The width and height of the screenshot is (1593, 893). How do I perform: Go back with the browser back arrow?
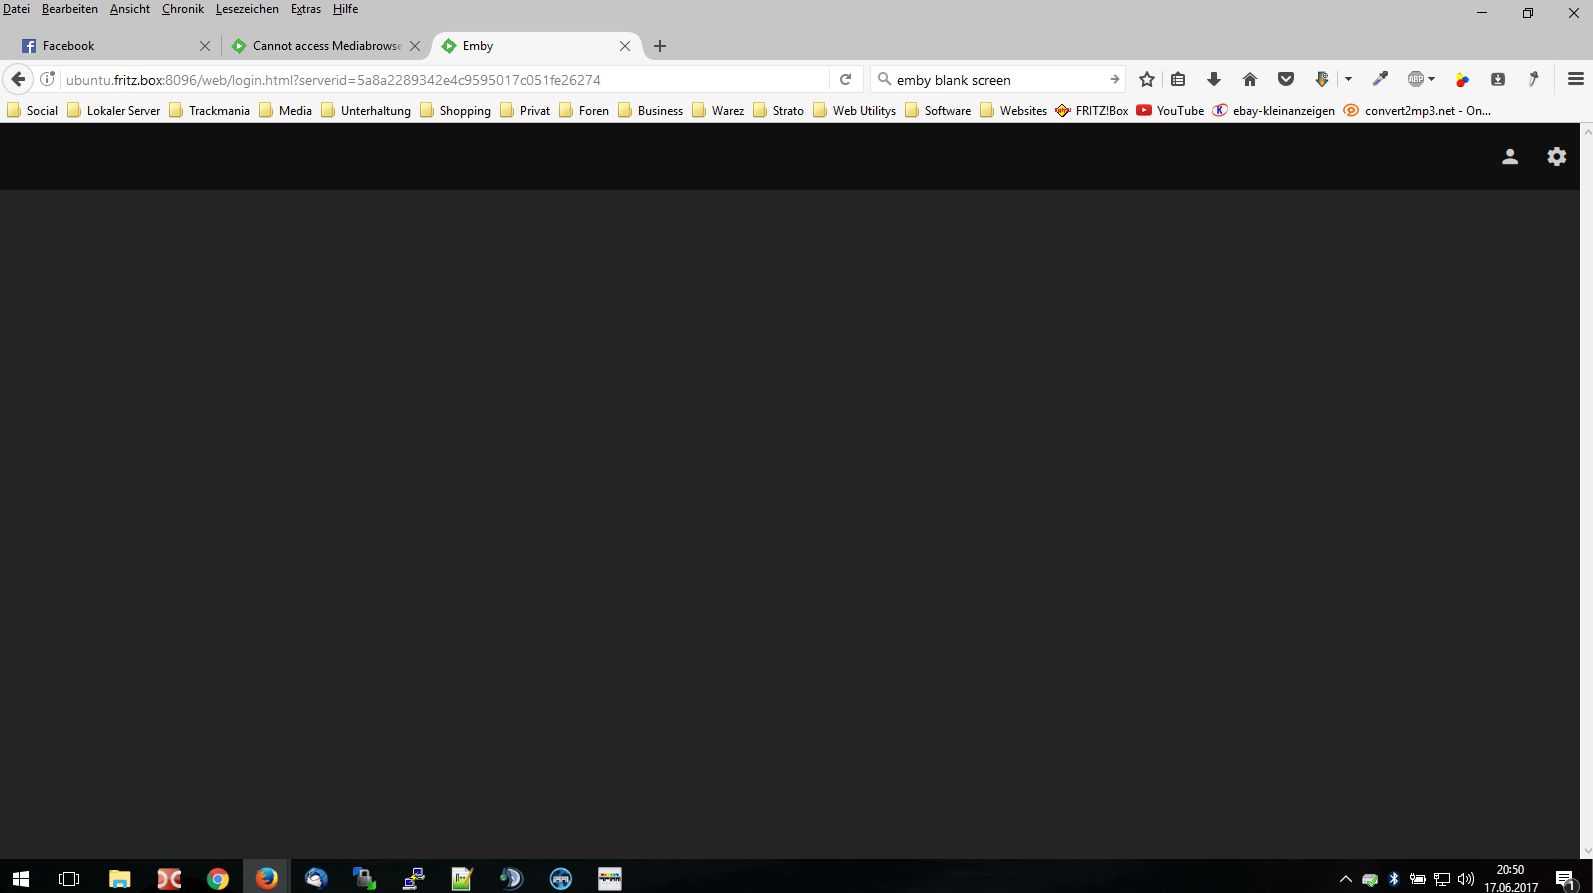[18, 79]
